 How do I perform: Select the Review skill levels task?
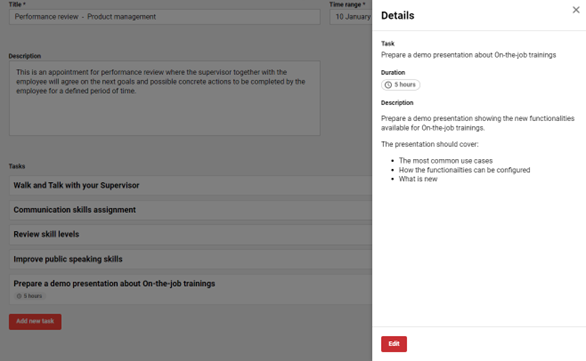tap(191, 234)
